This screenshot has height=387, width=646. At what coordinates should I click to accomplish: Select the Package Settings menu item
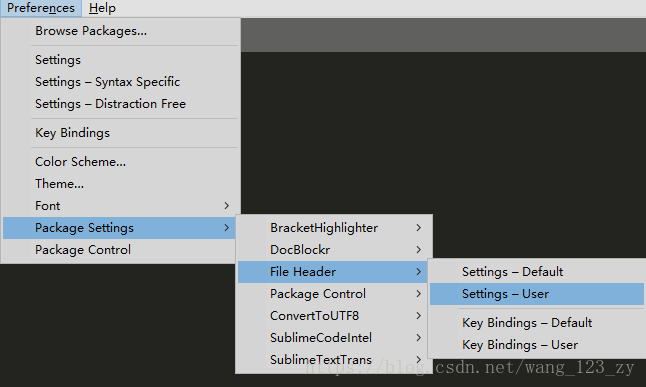(x=119, y=228)
